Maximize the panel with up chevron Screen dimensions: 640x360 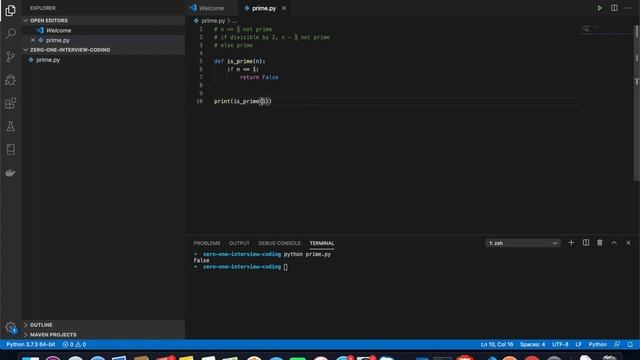(614, 243)
